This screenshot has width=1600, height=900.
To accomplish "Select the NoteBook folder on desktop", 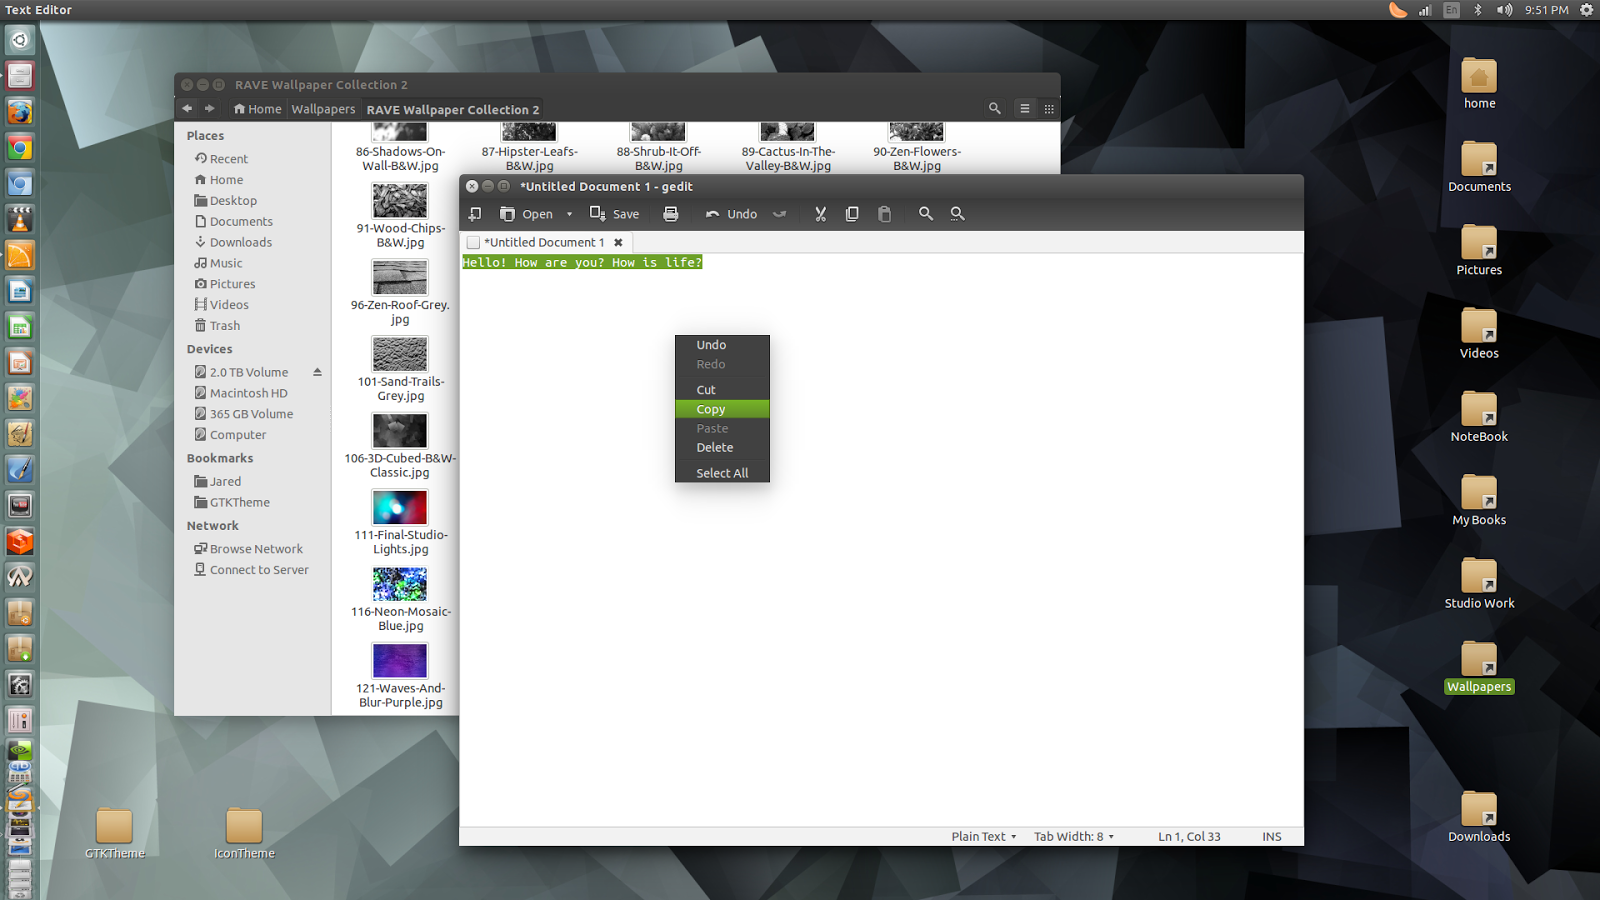I will [1479, 417].
